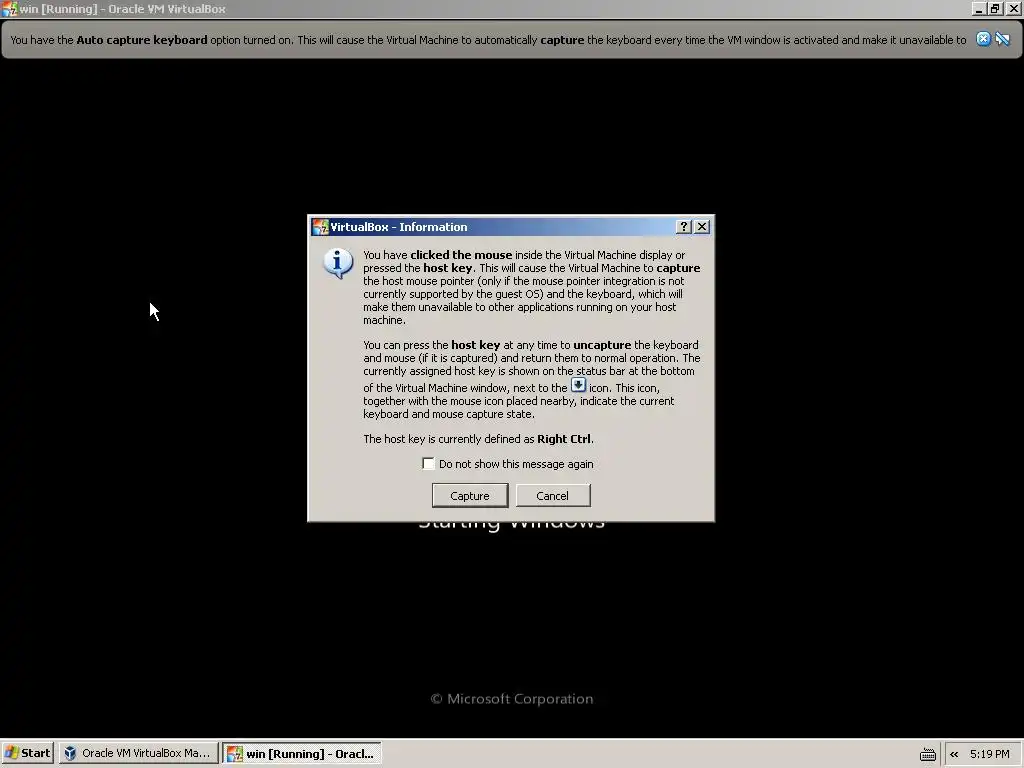Close the VirtualBox Information dialog

coord(702,227)
